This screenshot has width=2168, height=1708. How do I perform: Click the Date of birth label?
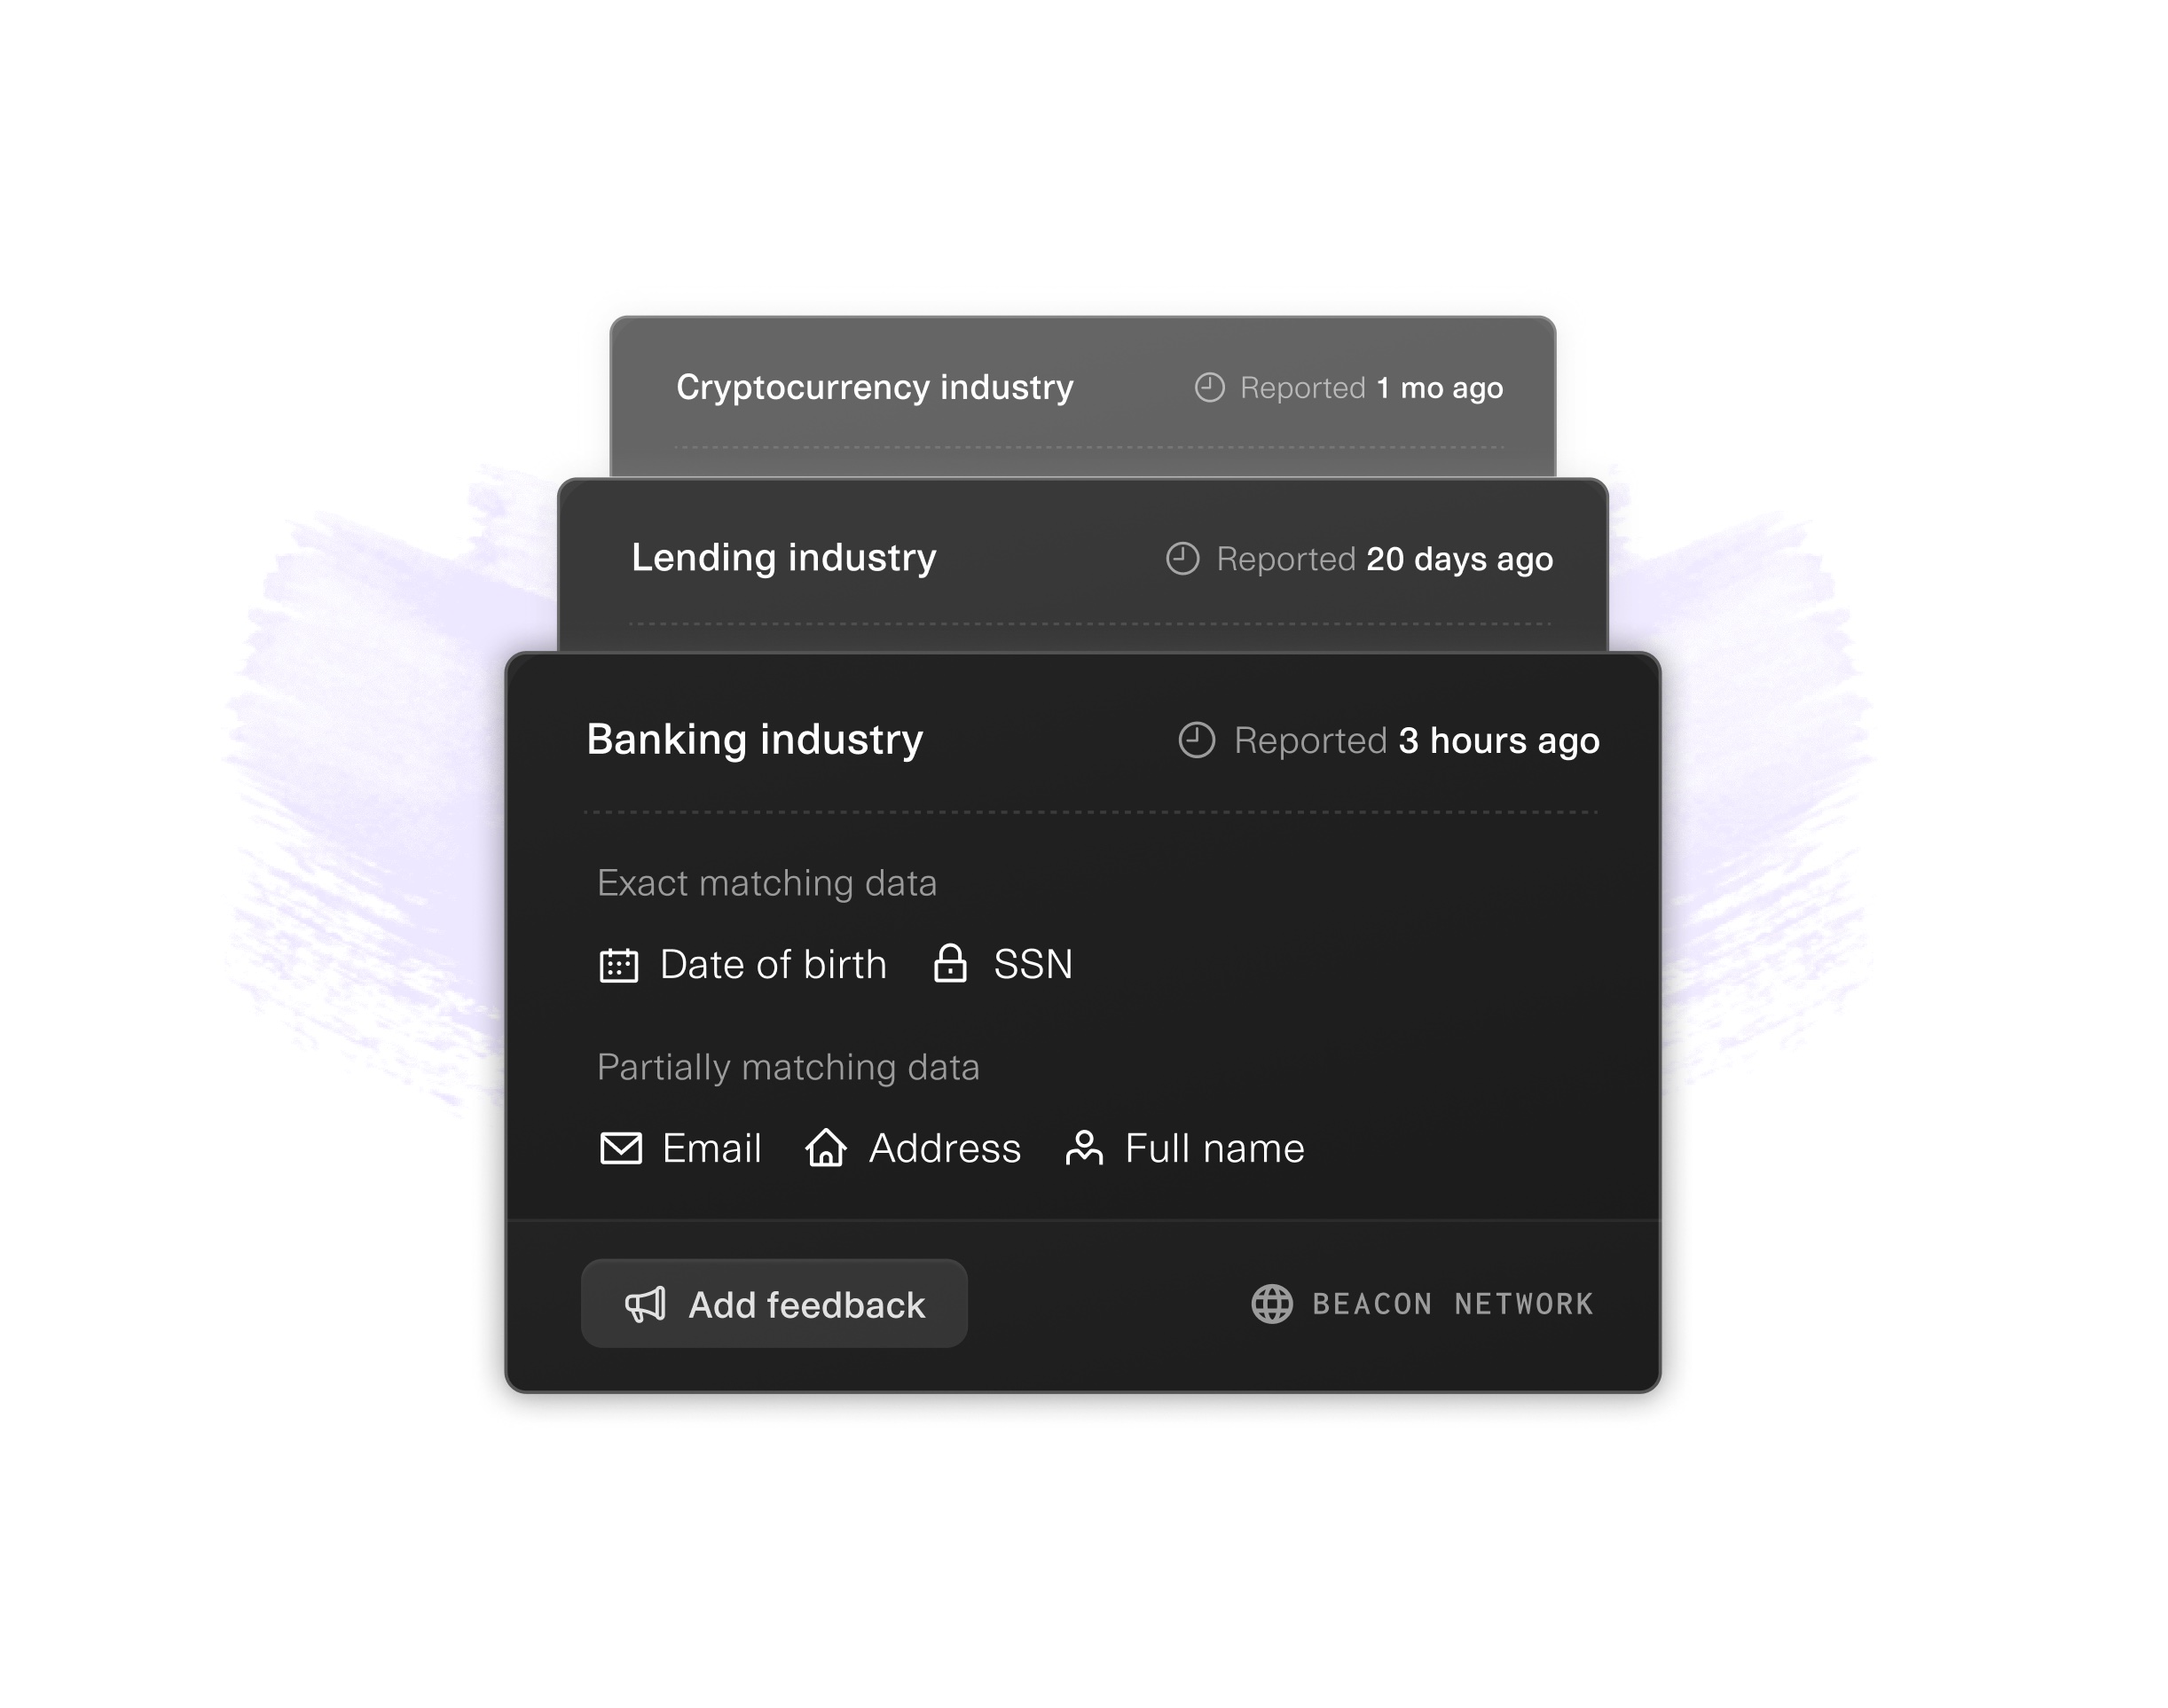[773, 965]
